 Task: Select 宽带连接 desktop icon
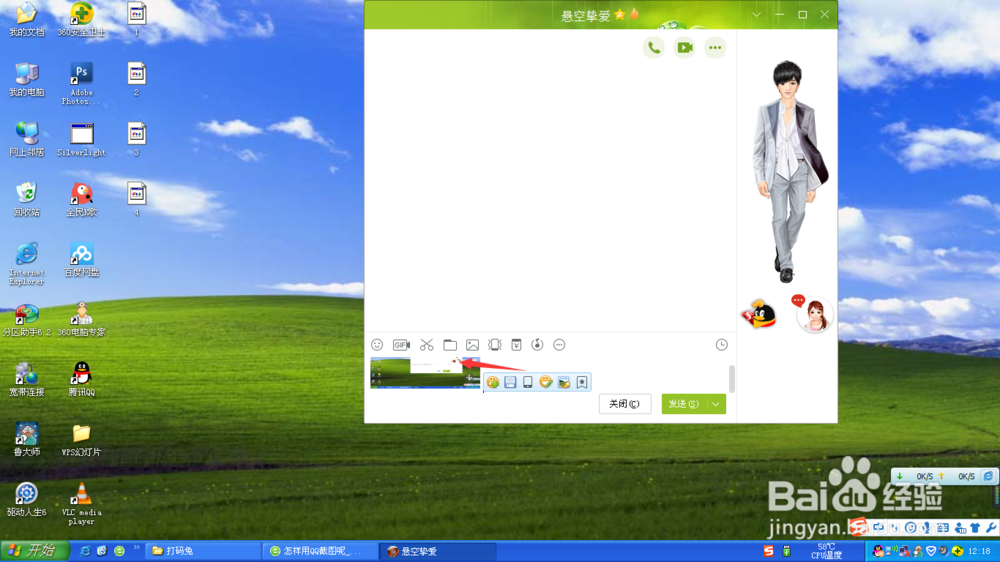[x=27, y=379]
